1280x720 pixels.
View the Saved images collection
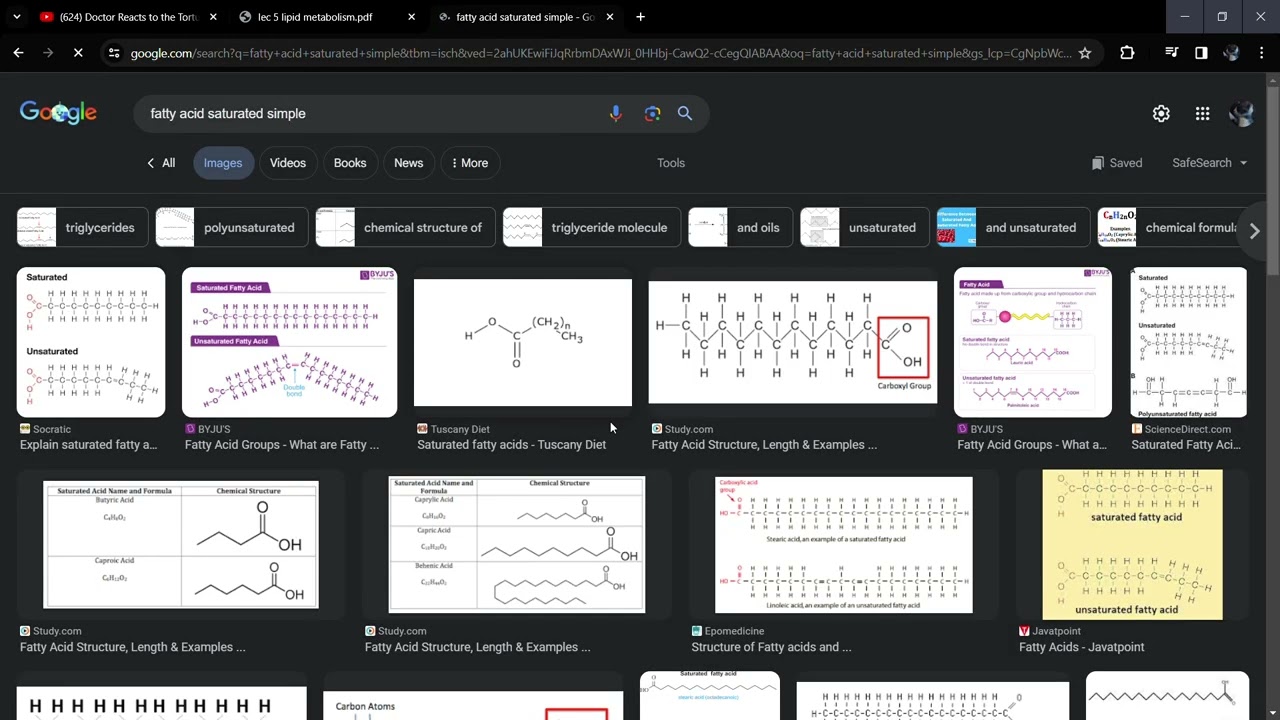(x=1117, y=163)
